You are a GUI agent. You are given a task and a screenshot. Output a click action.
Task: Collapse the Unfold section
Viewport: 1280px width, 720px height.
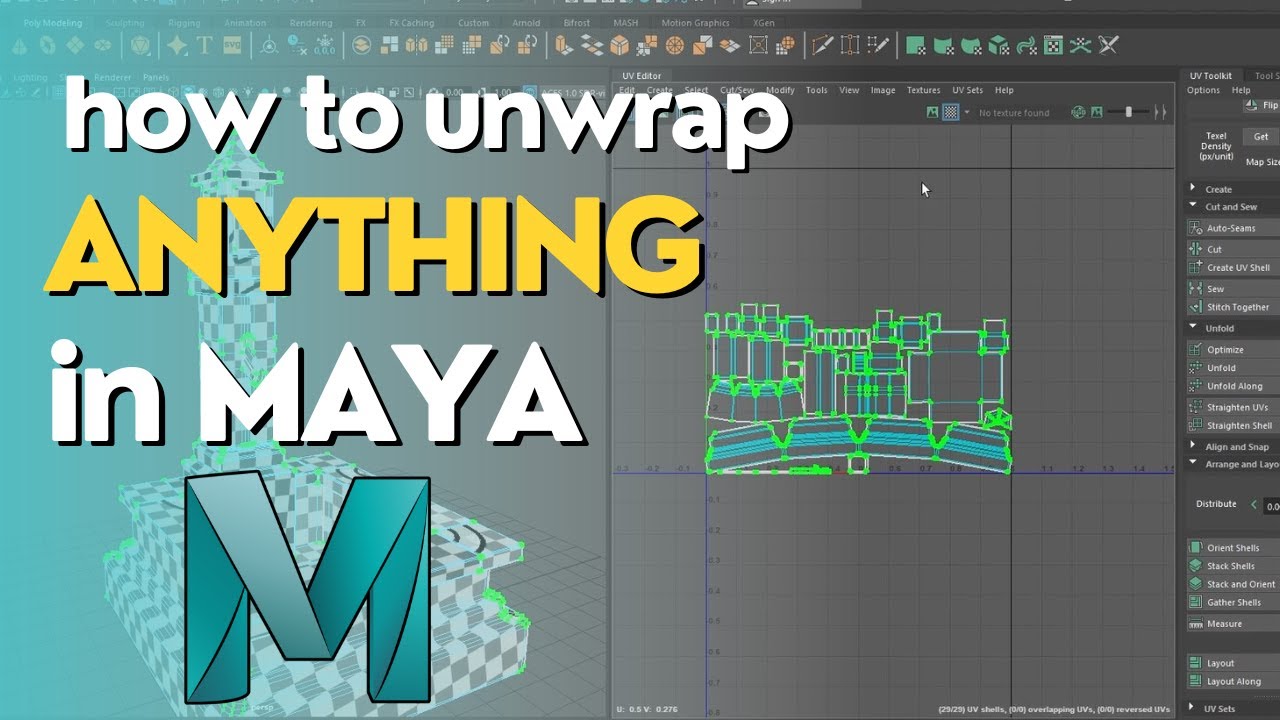tap(1193, 327)
